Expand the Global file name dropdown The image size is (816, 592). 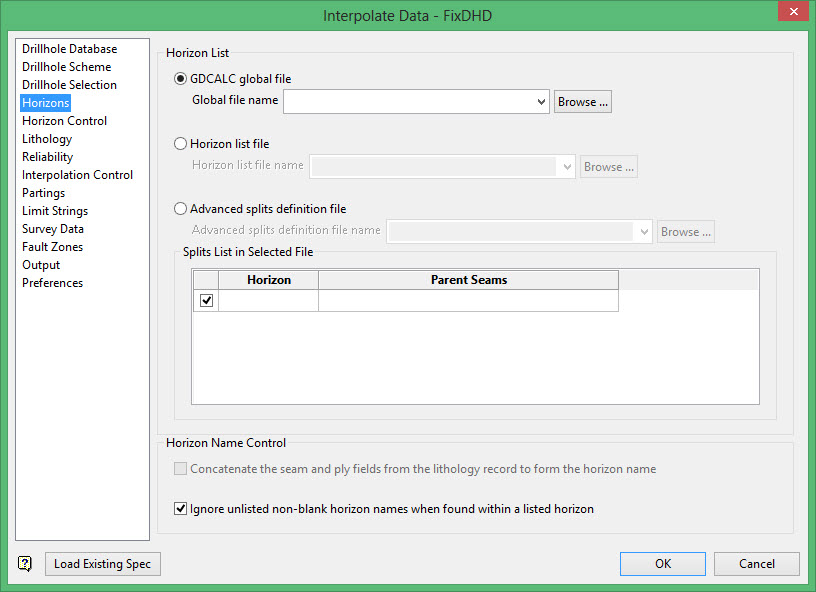click(x=541, y=101)
